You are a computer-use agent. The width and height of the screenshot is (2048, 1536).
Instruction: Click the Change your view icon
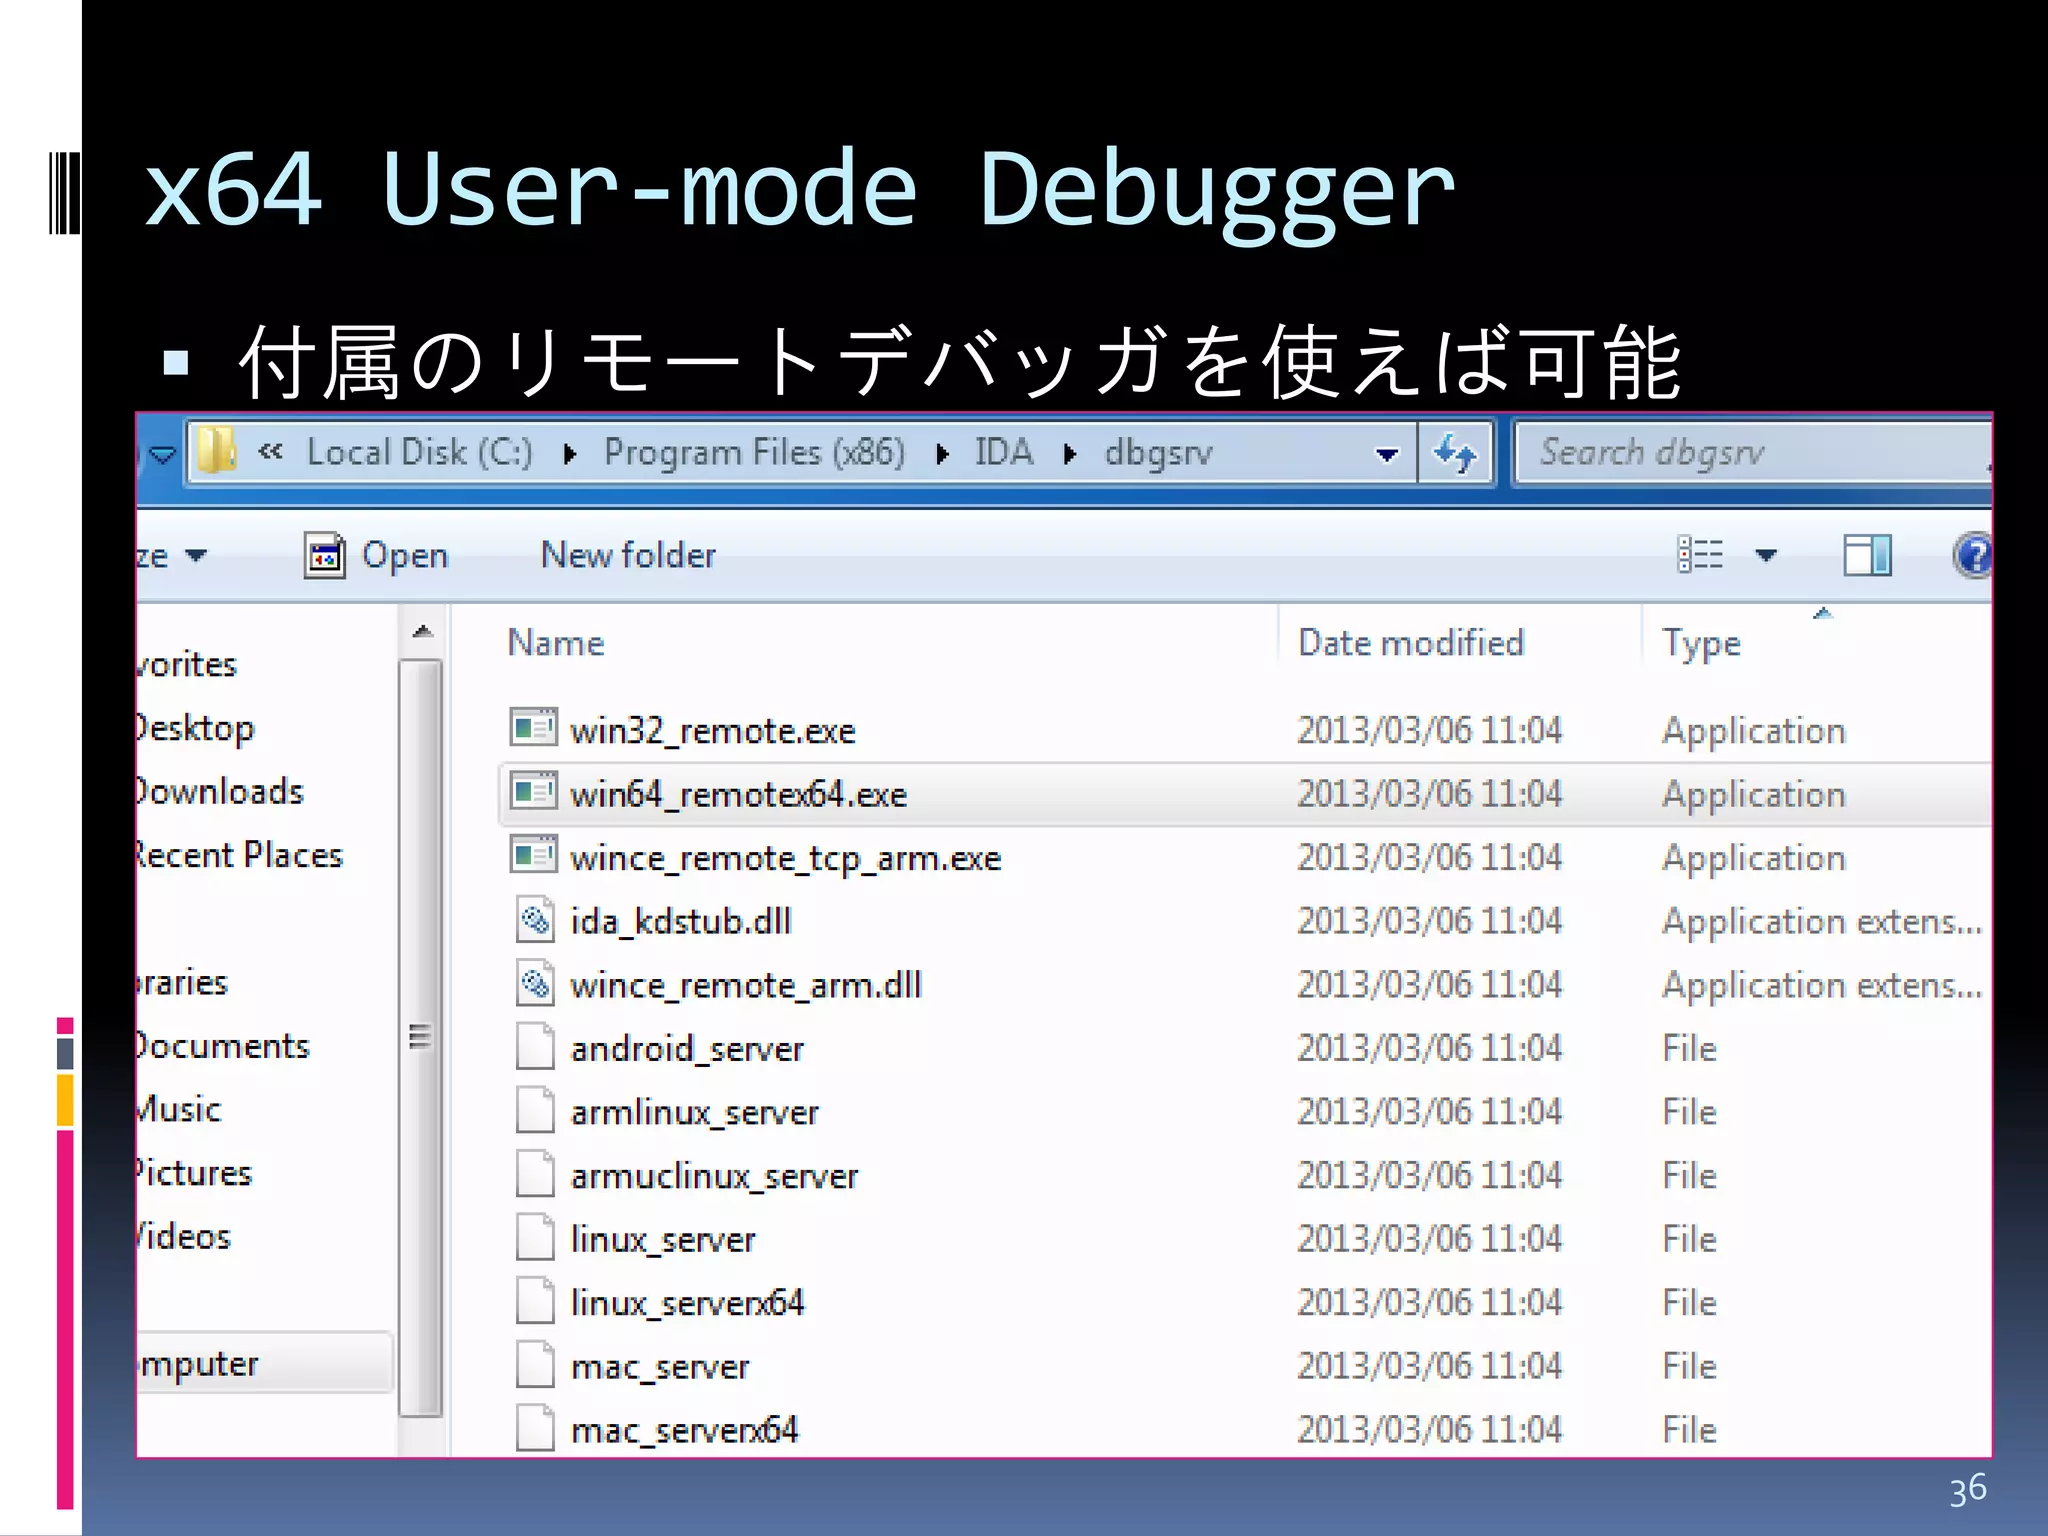pyautogui.click(x=1700, y=554)
